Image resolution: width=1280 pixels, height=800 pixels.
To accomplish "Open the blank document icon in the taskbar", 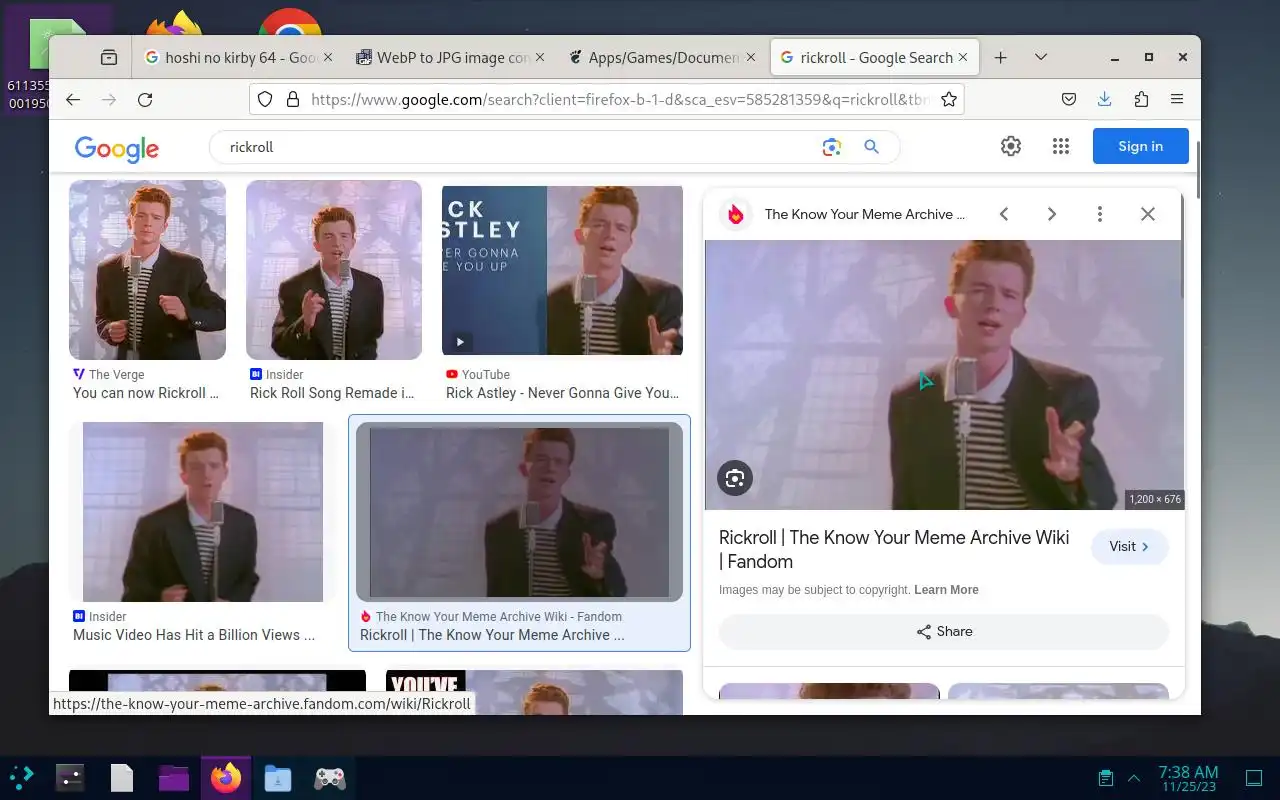I will click(x=122, y=777).
